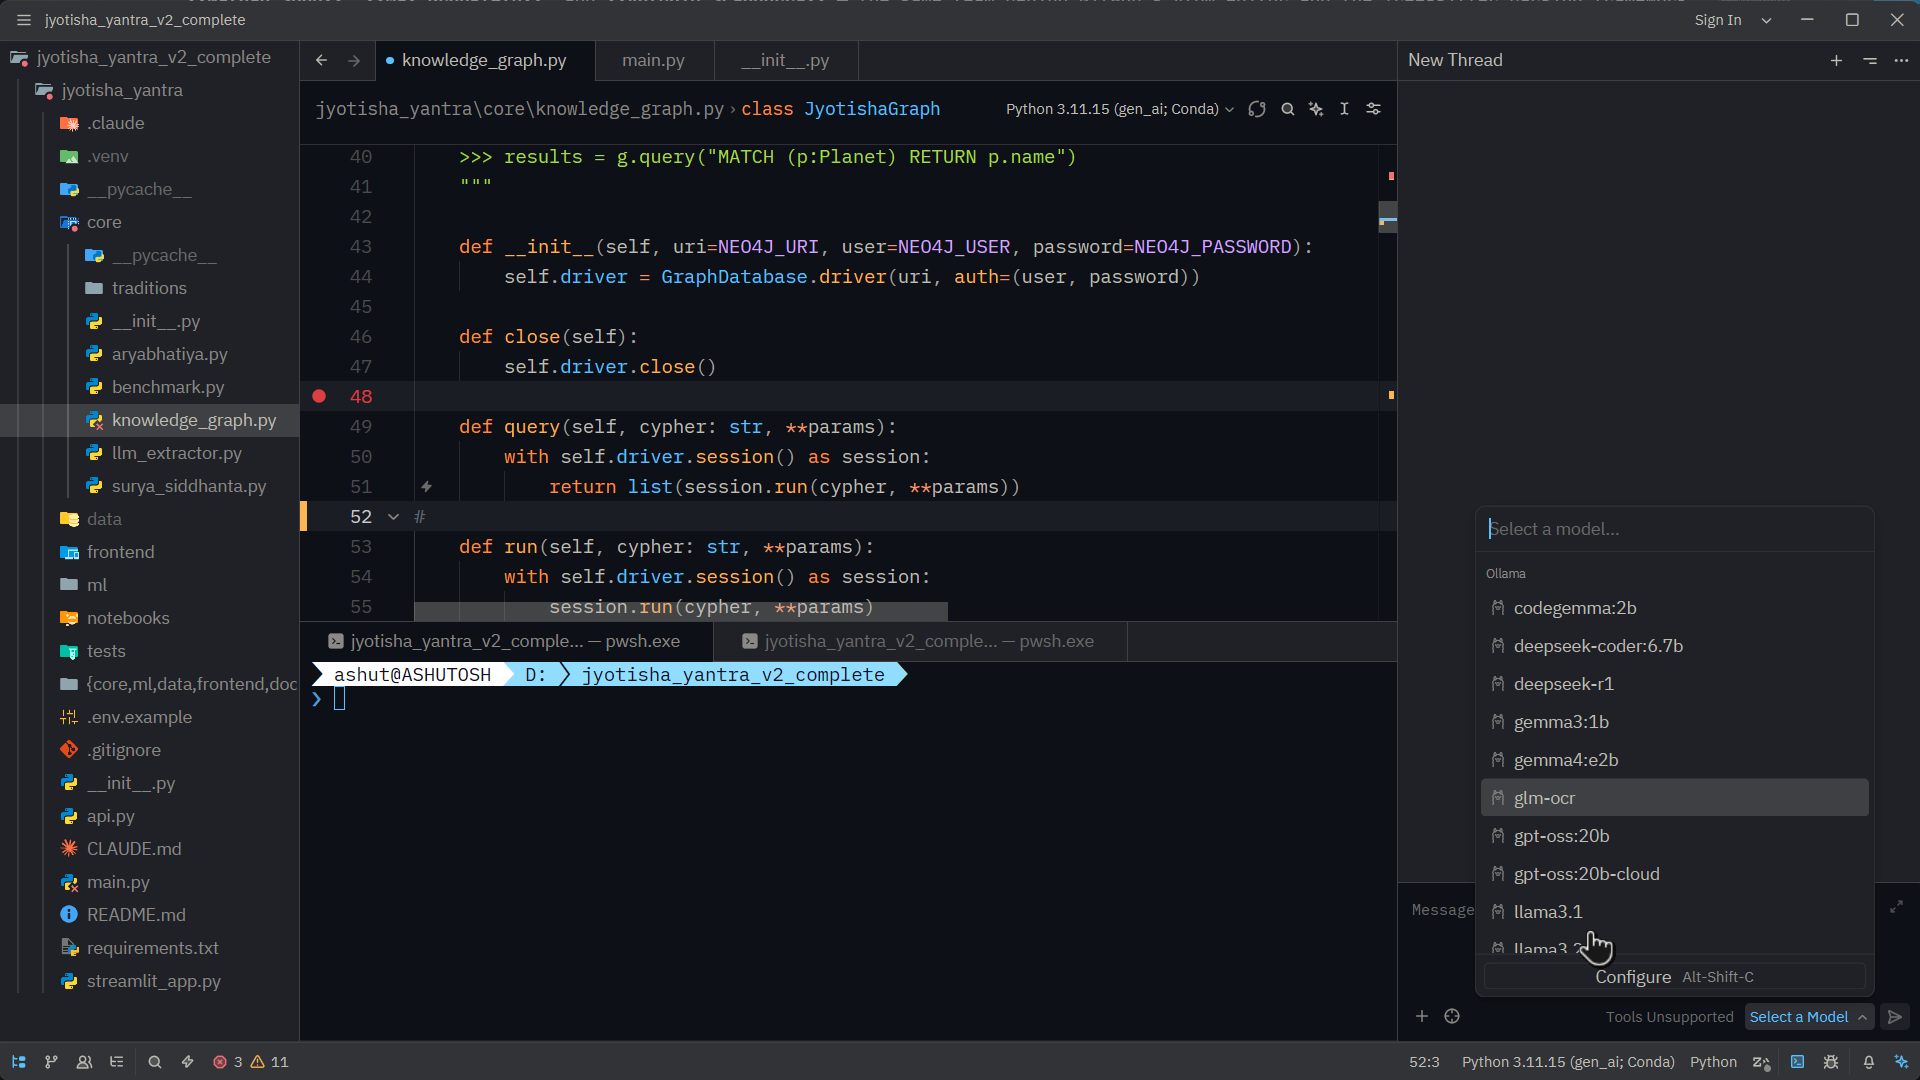Screen dimensions: 1920x1080
Task: Switch to the main.py tab
Action: pyautogui.click(x=653, y=60)
